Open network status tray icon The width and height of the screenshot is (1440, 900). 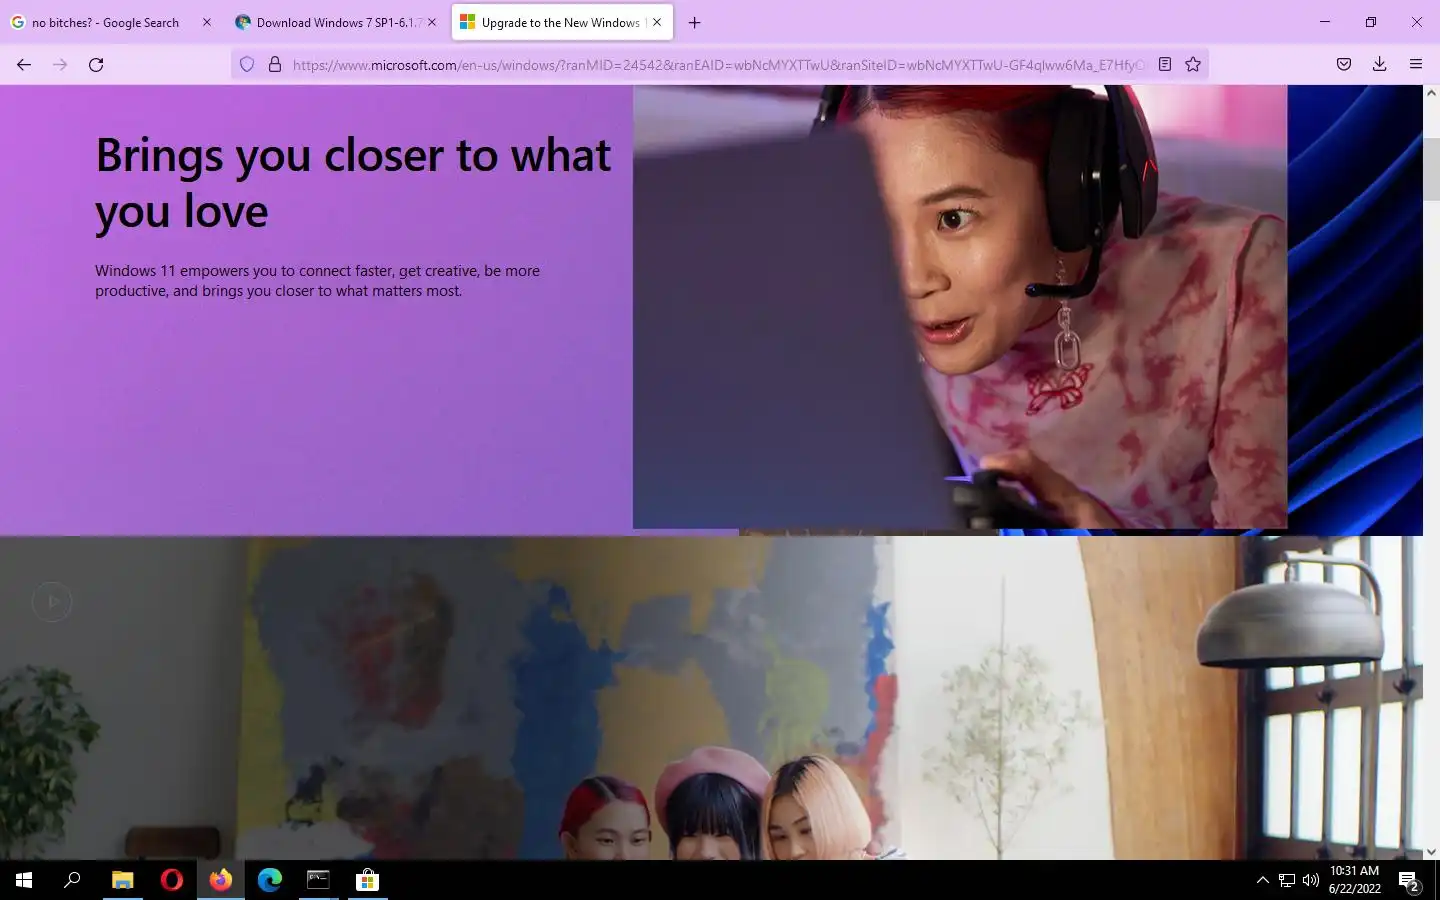[x=1287, y=880]
